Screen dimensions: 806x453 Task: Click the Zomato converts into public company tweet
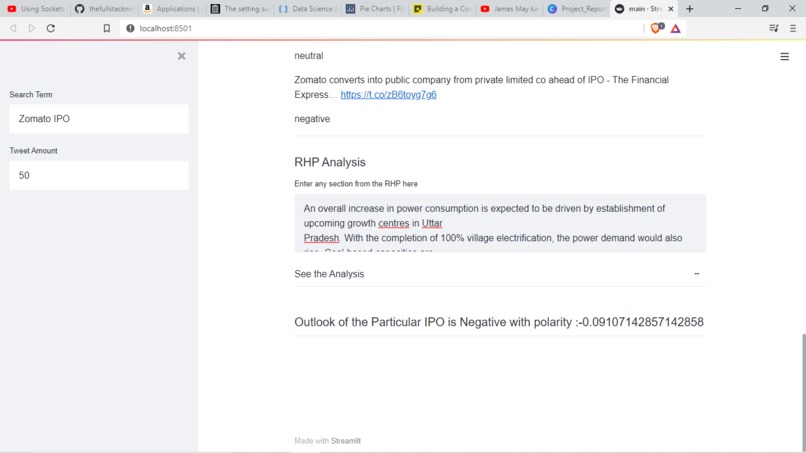(x=481, y=87)
